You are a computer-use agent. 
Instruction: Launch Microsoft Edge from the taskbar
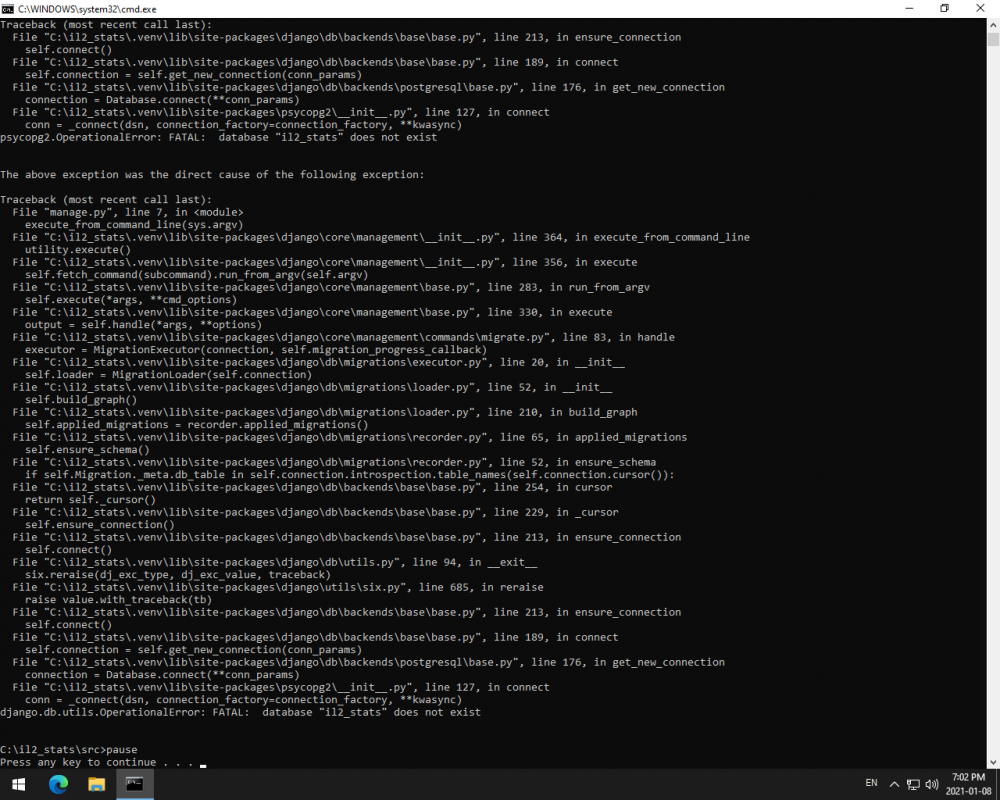click(58, 784)
